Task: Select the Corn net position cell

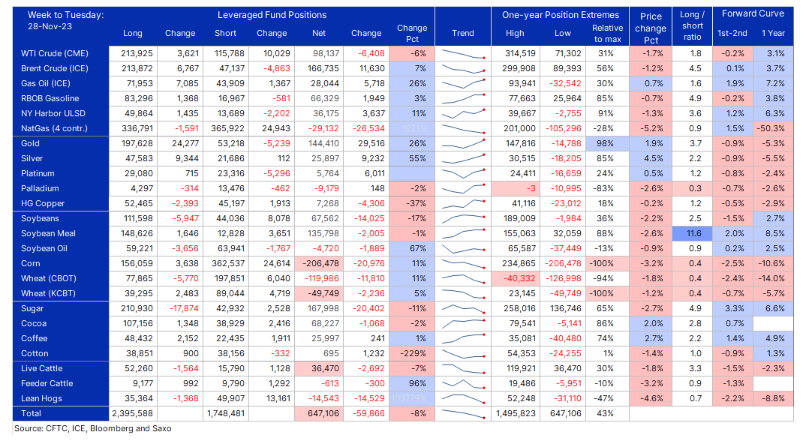Action: click(x=318, y=263)
